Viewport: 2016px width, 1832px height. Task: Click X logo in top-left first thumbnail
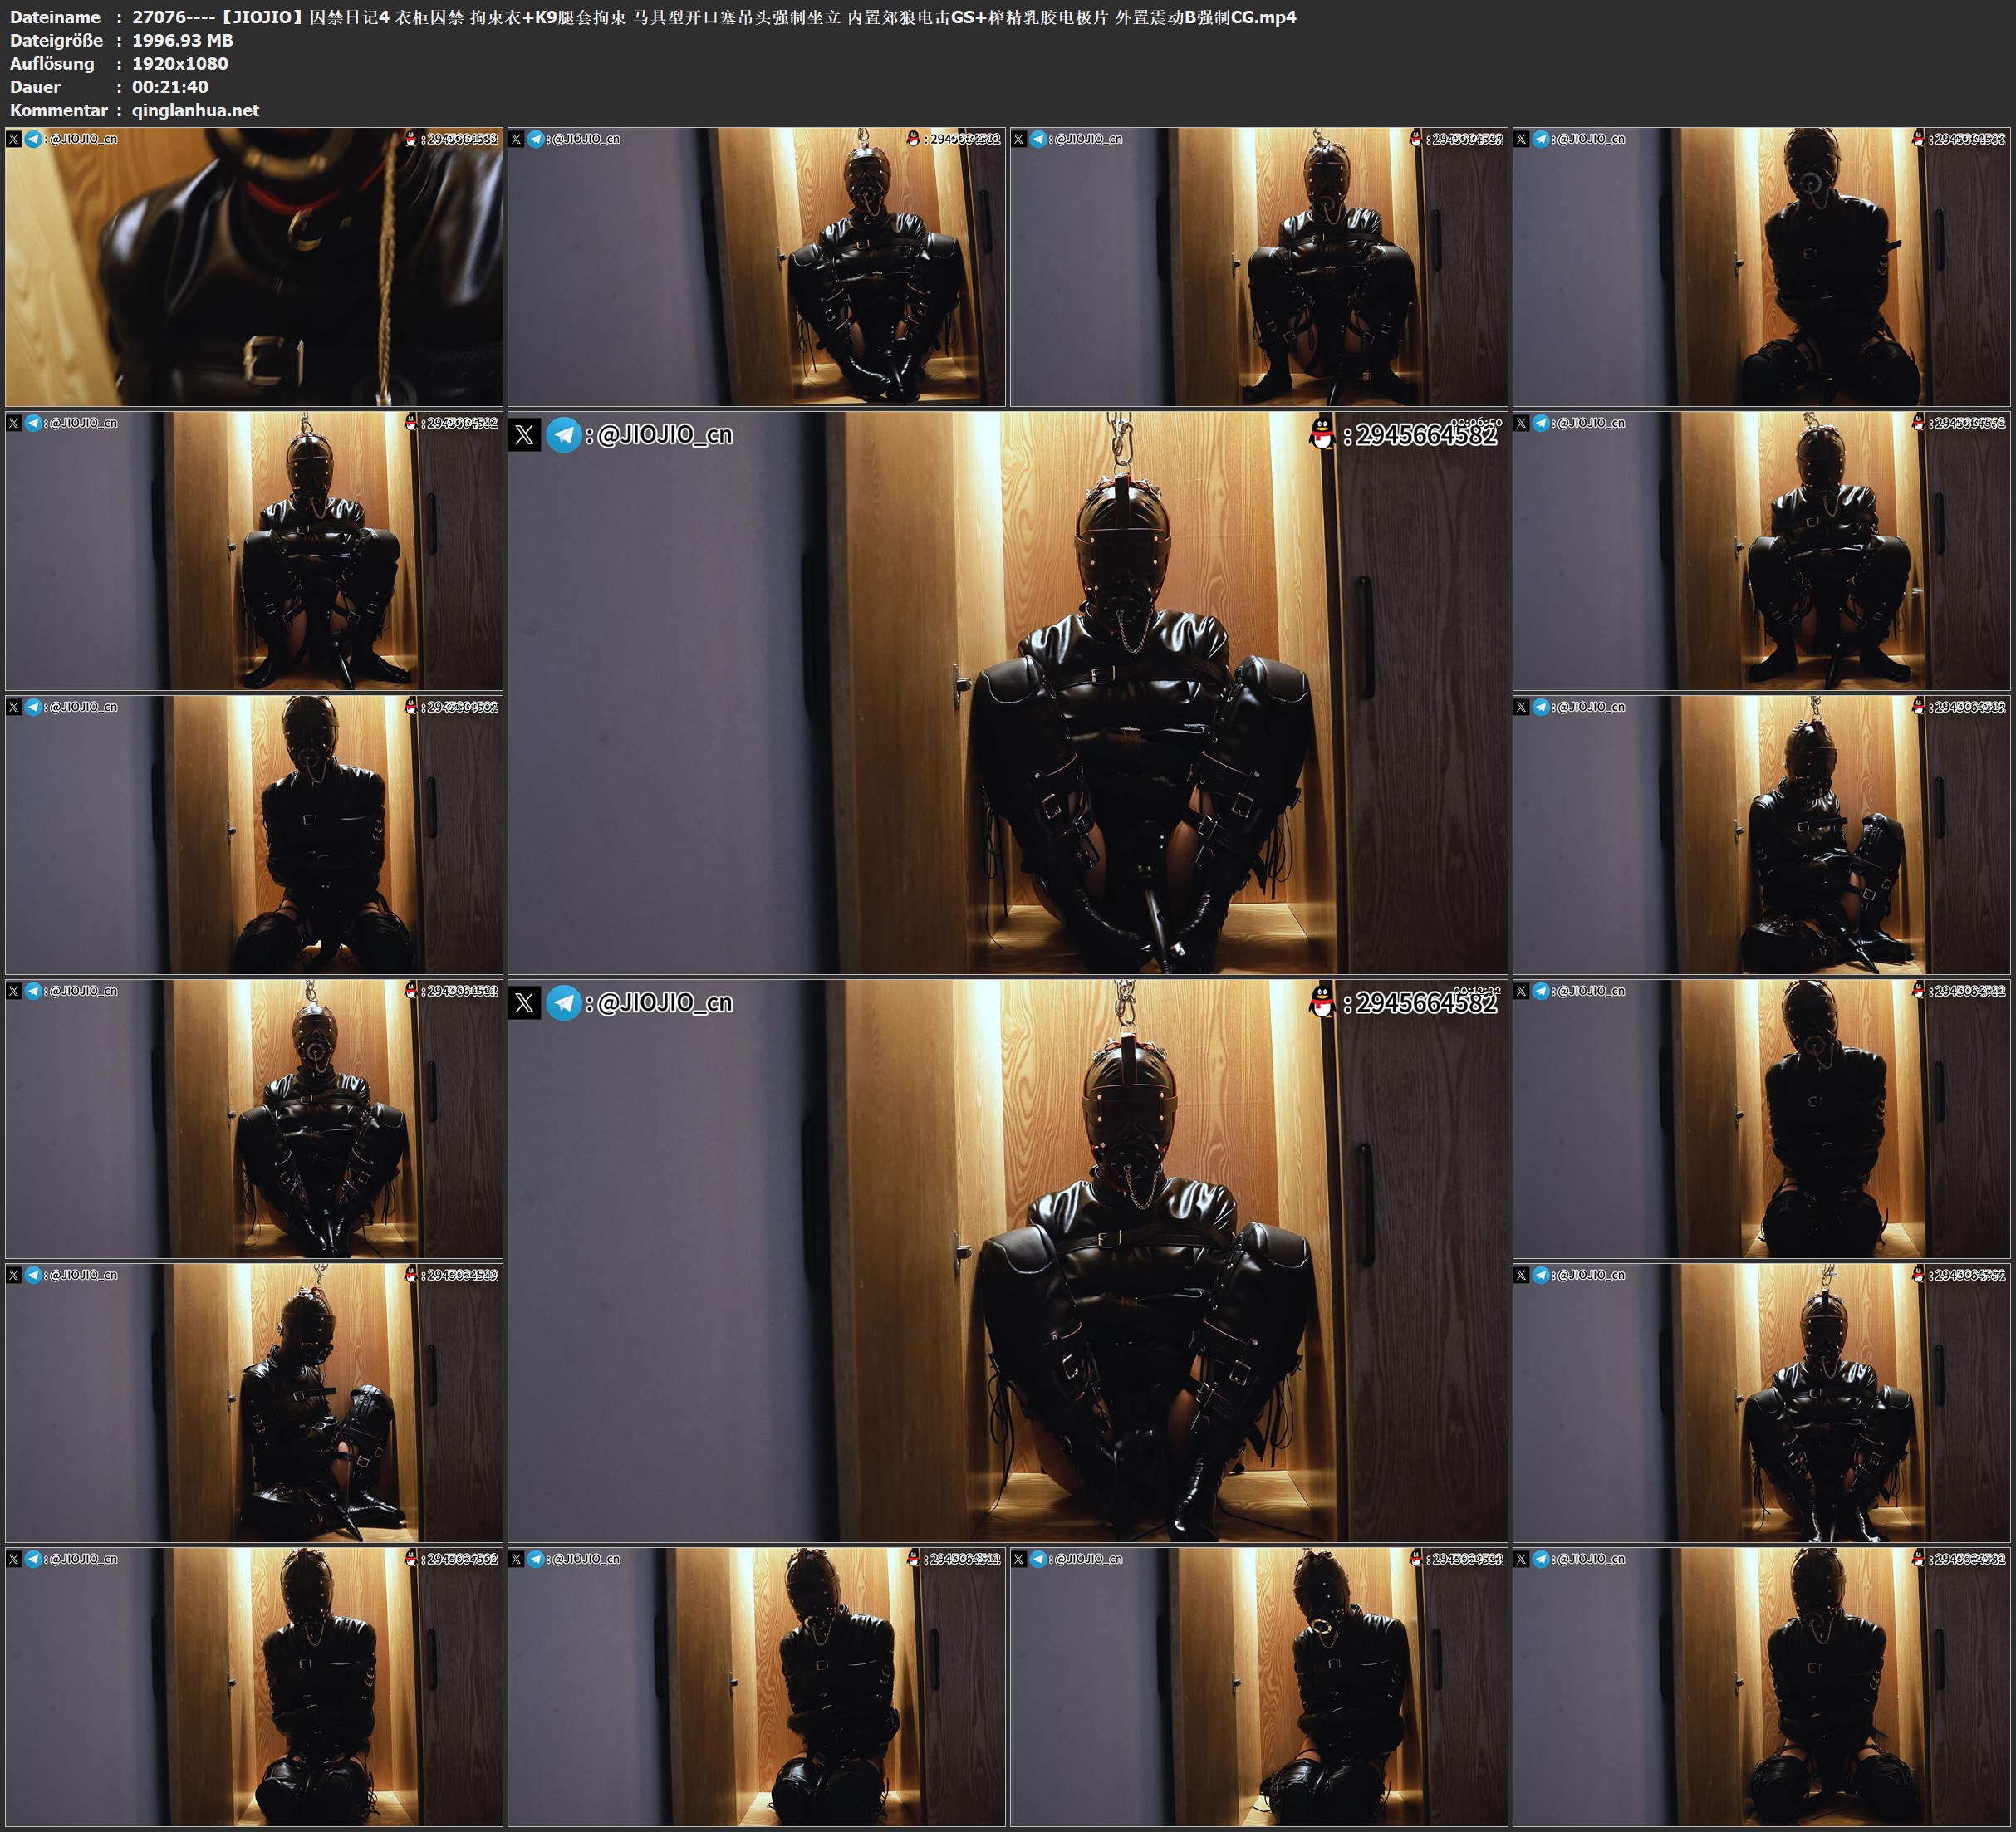(14, 139)
